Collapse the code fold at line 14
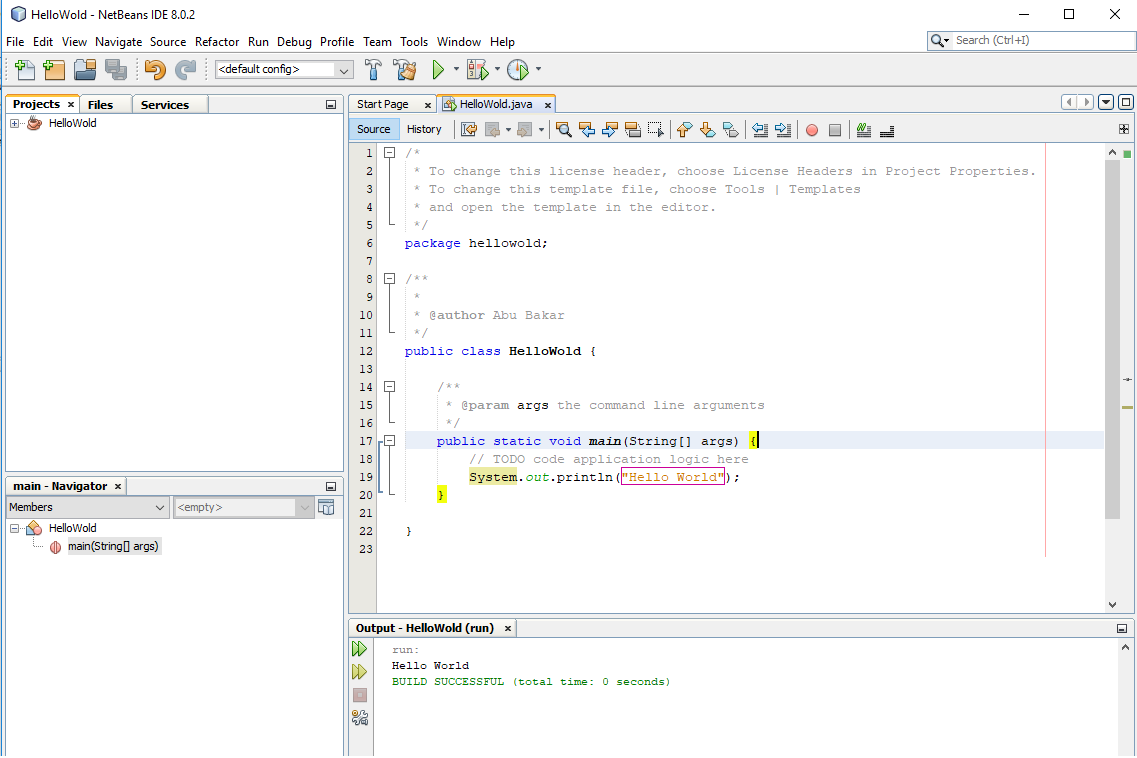Image resolution: width=1137 pixels, height=758 pixels. pos(389,387)
